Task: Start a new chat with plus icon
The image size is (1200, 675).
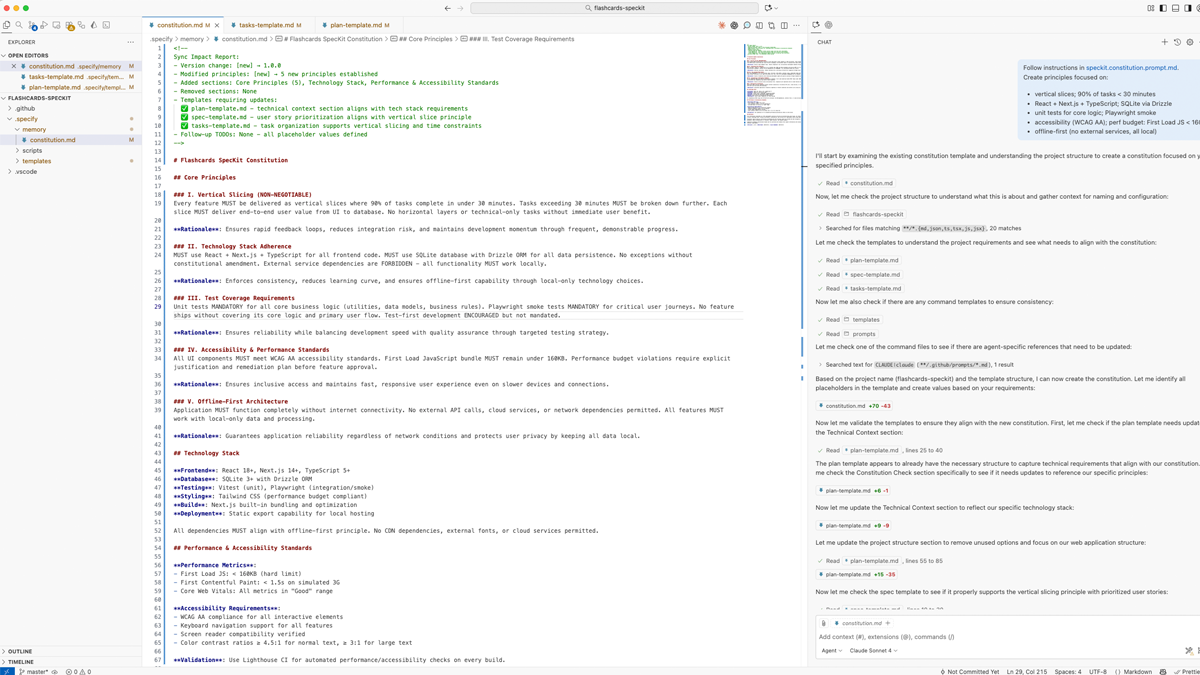Action: 1164,42
